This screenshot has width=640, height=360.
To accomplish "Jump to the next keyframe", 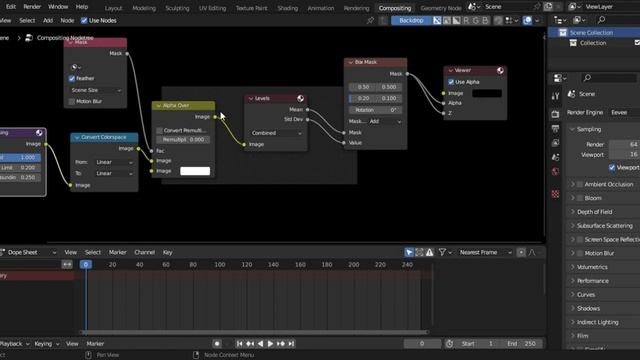I will click(x=281, y=344).
